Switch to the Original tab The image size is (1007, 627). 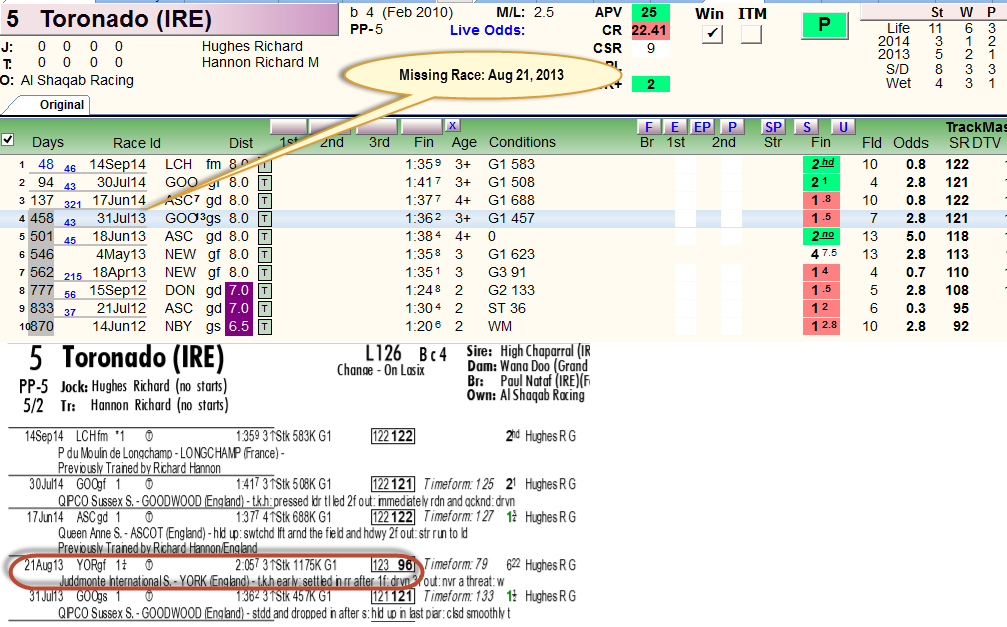coord(62,105)
